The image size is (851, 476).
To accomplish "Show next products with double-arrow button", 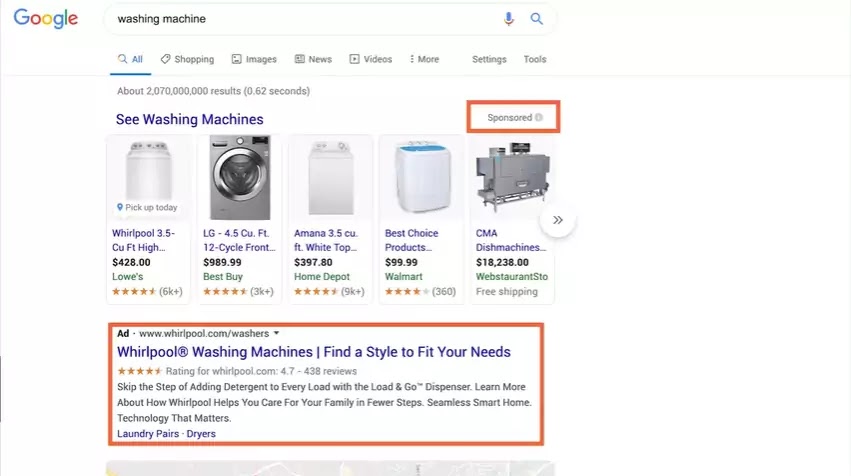I will (557, 220).
